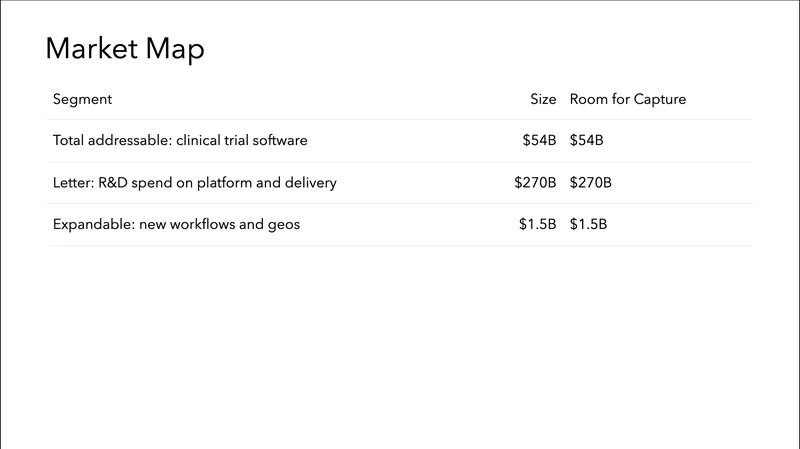Viewport: 800px width, 449px height.
Task: Select the clinical trial software segment cell
Action: 180,141
